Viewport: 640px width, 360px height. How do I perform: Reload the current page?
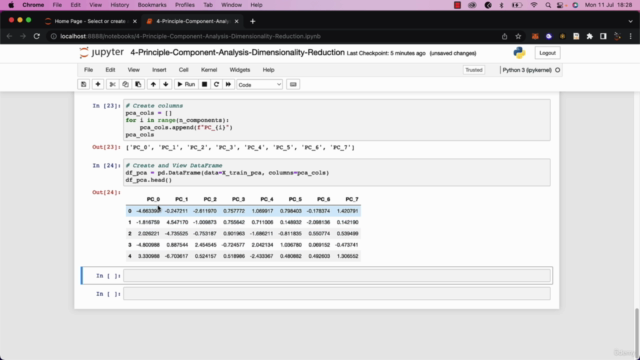pos(37,36)
